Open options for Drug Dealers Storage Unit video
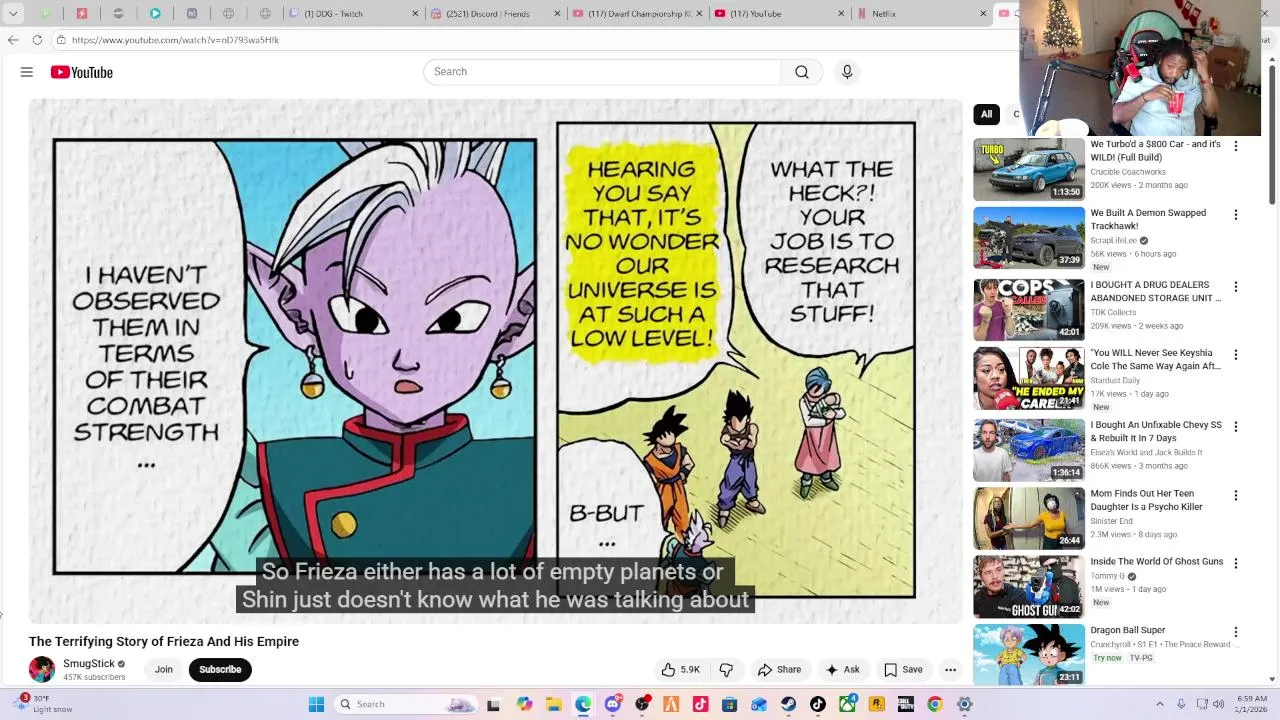Screen dimensions: 1280x720 click(1236, 287)
